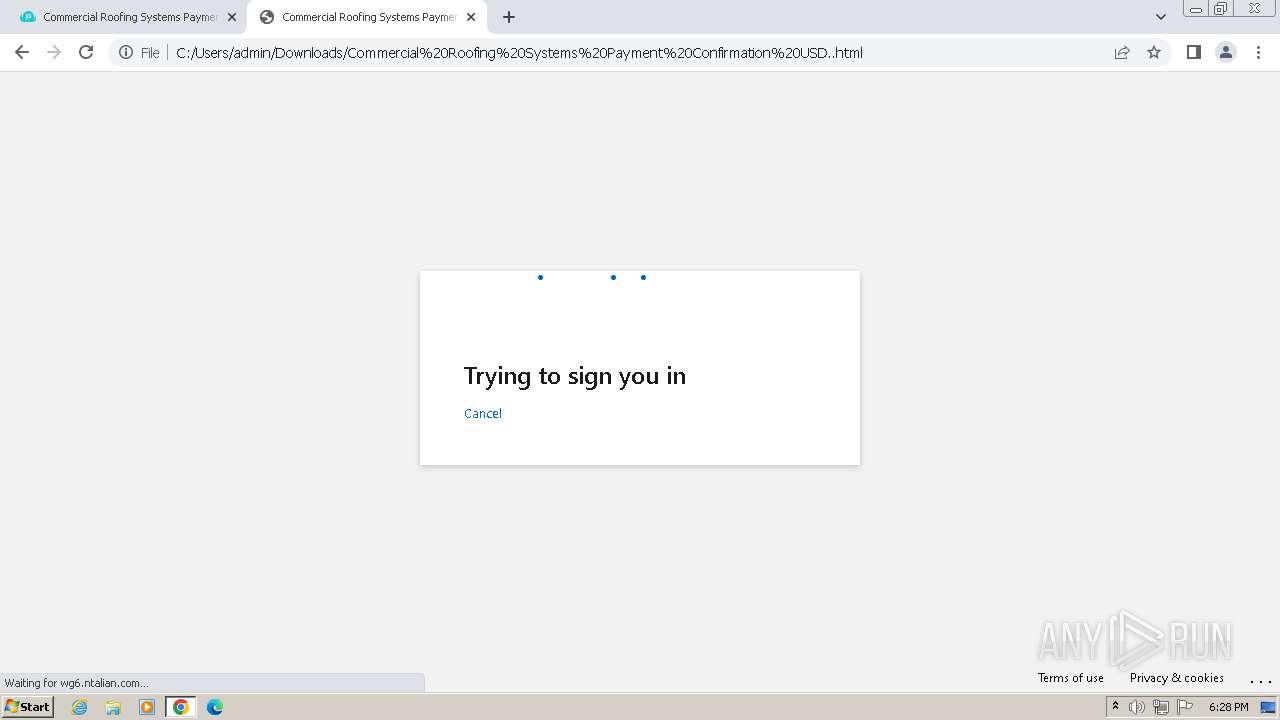
Task: Open Chrome's three-dot menu
Action: (x=1259, y=52)
